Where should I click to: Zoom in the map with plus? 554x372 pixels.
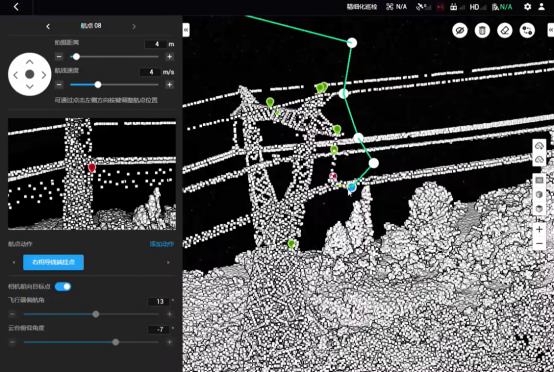pyautogui.click(x=539, y=230)
